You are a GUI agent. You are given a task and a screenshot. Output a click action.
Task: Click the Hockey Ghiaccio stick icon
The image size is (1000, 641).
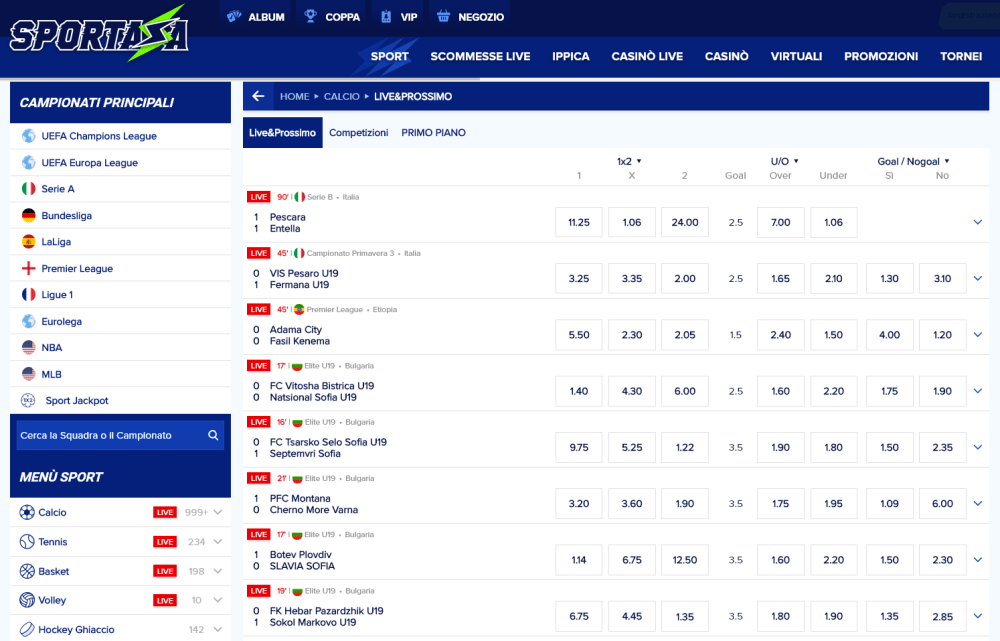[x=27, y=629]
